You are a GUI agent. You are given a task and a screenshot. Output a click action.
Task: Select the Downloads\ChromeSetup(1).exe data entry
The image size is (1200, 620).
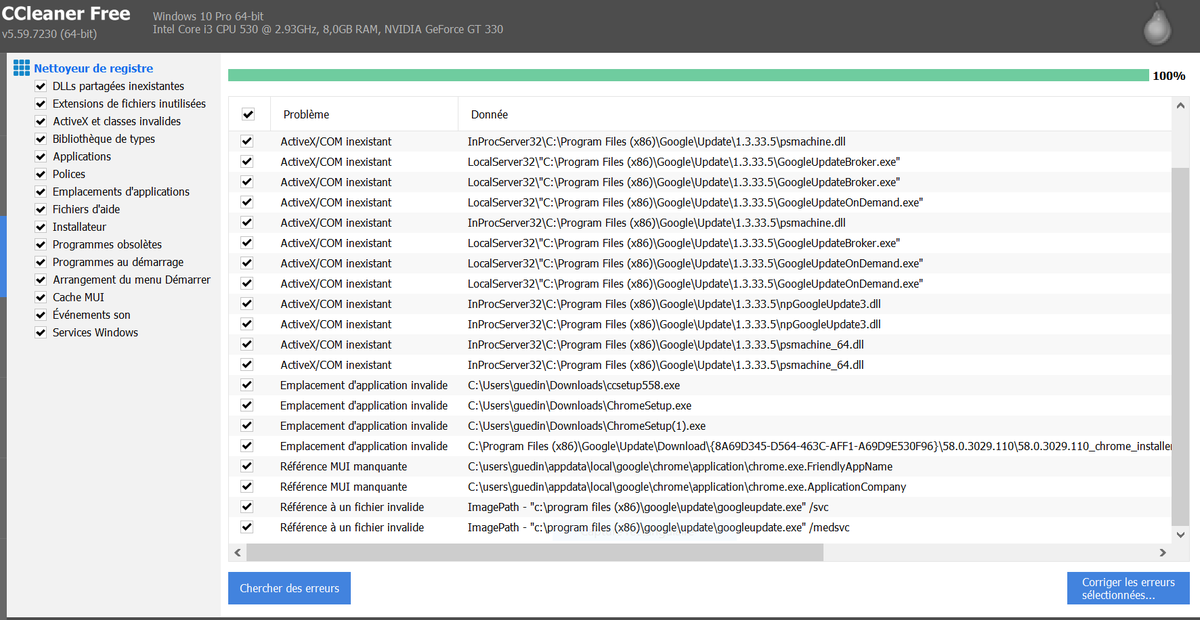coord(586,426)
